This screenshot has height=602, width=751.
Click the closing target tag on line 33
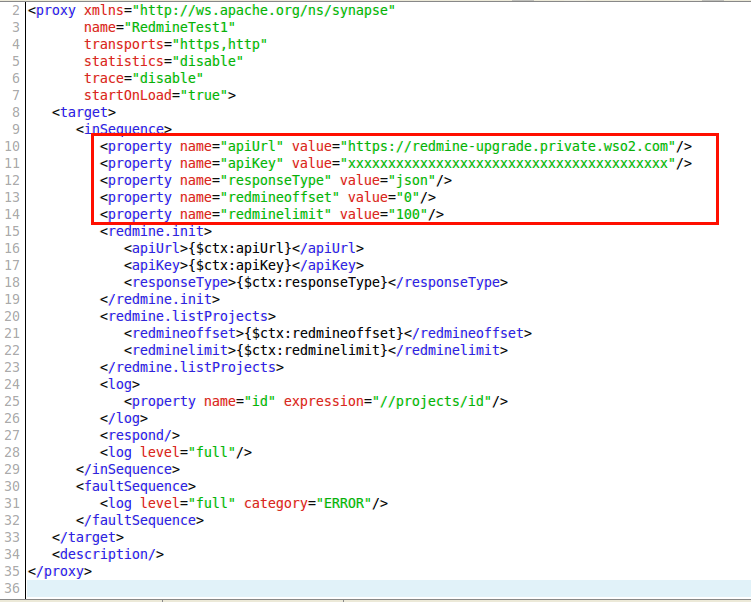(88, 537)
